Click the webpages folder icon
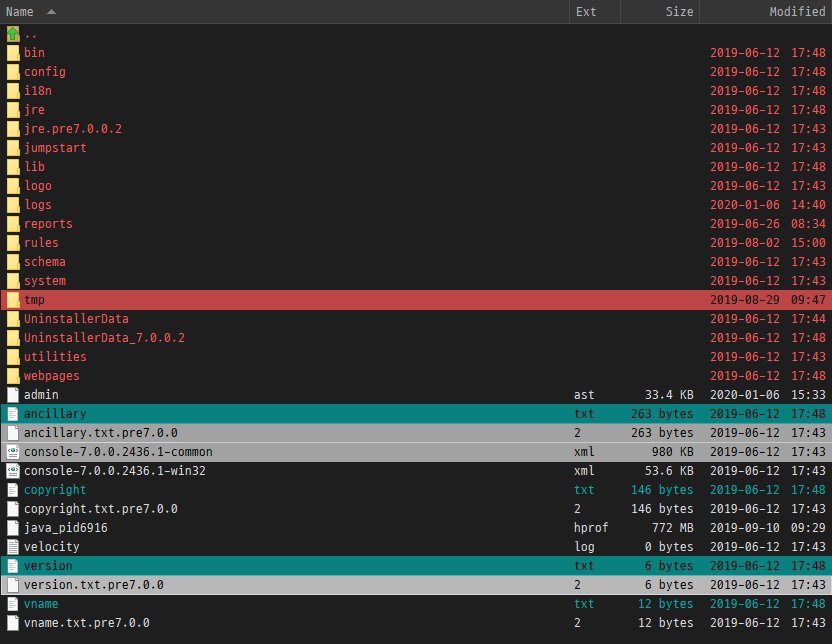The image size is (832, 644). point(13,376)
